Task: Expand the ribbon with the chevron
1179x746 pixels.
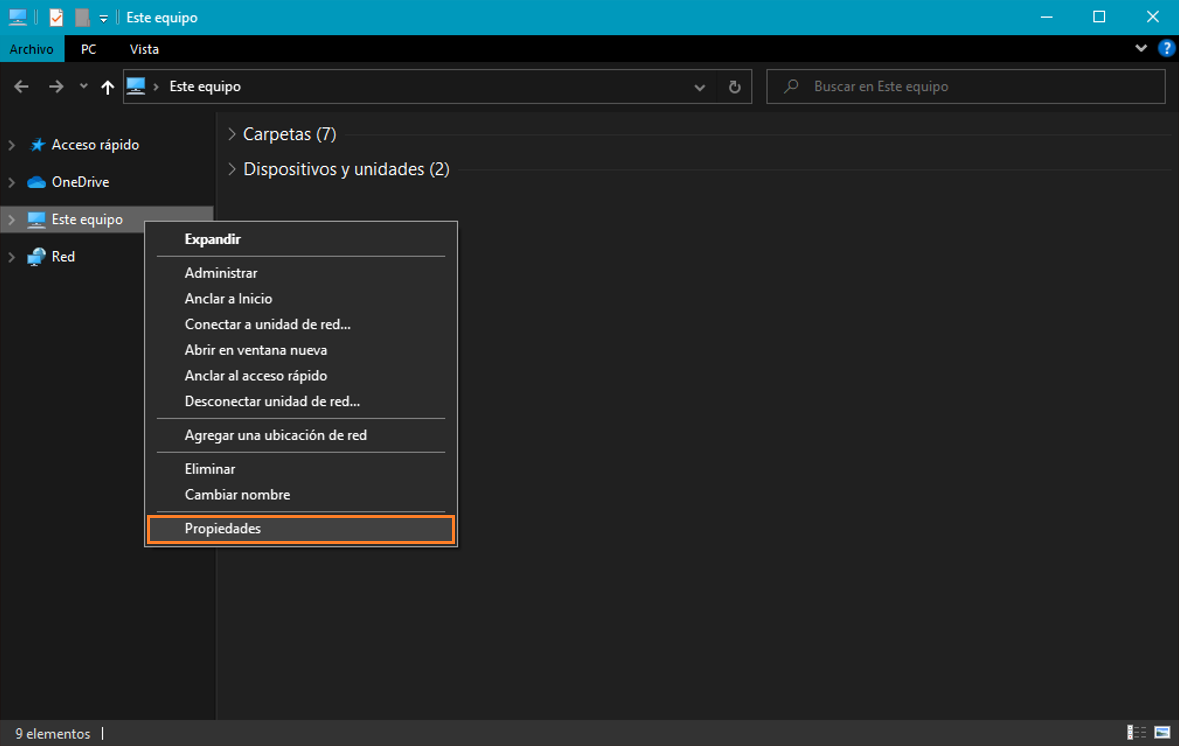Action: (x=1141, y=48)
